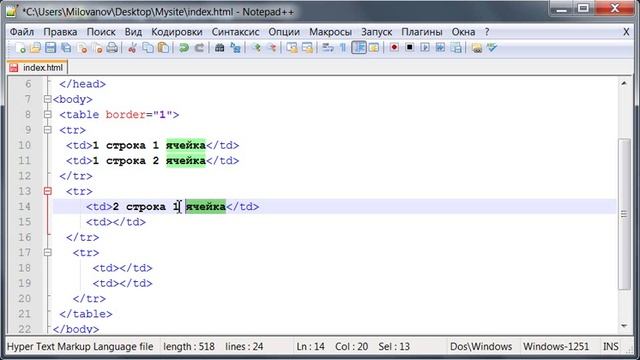Open the Файл menu
This screenshot has height=360, width=640.
22,32
